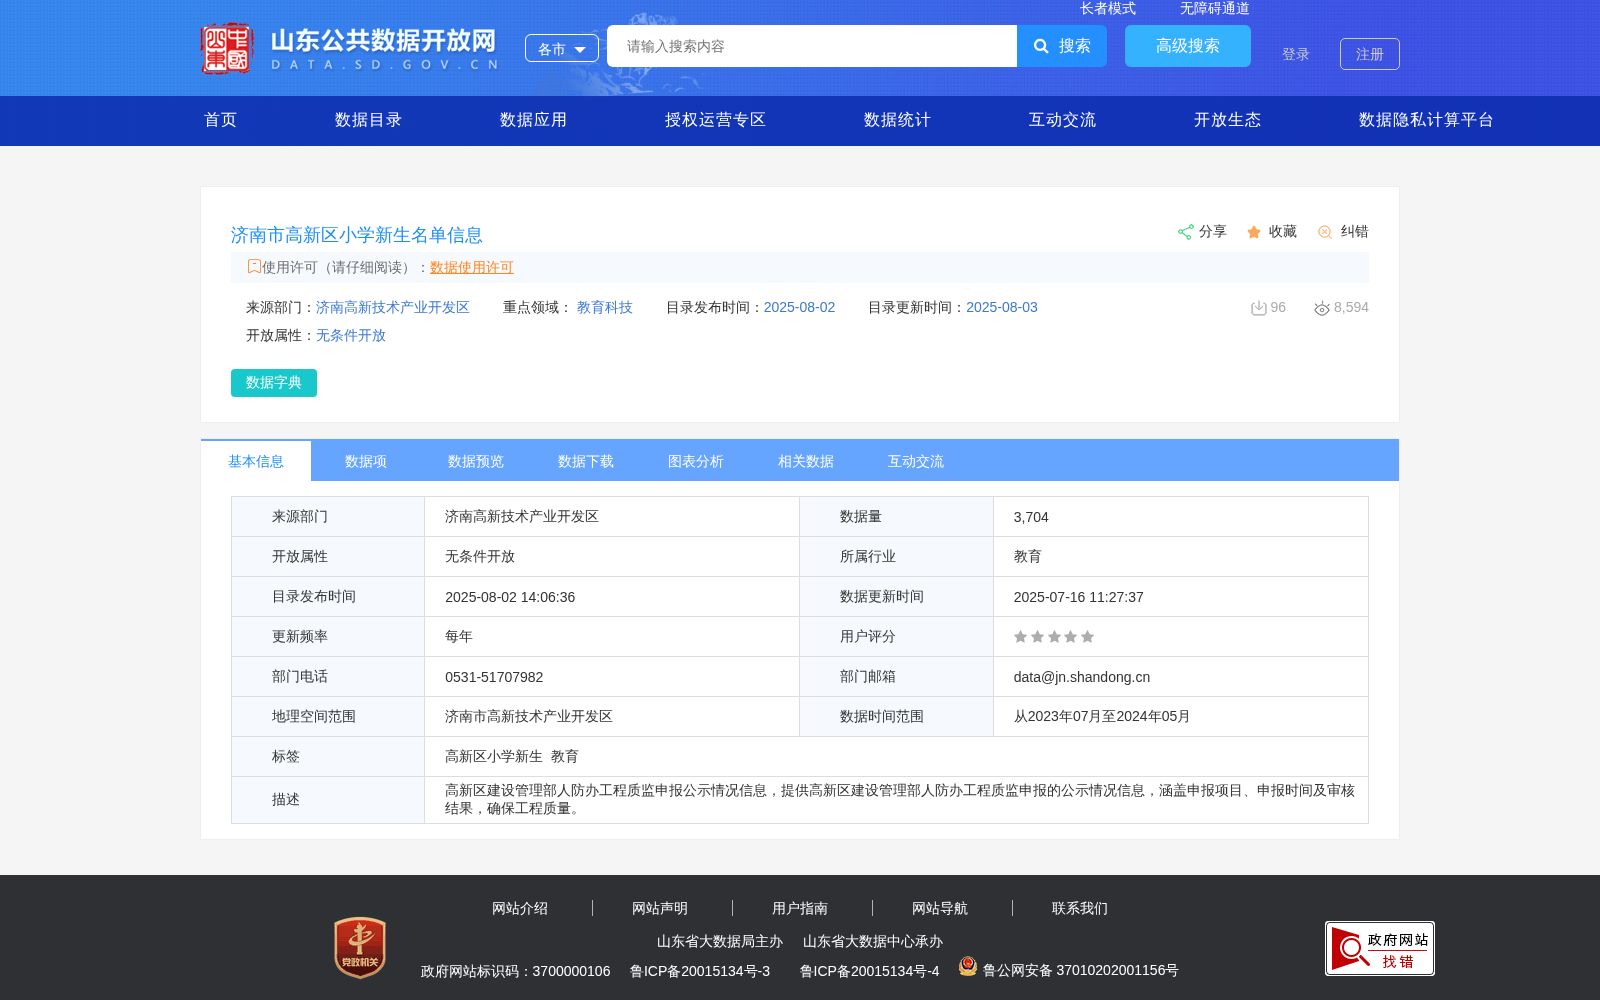
Task: Open 数据统计 in the navigation bar
Action: tap(897, 120)
